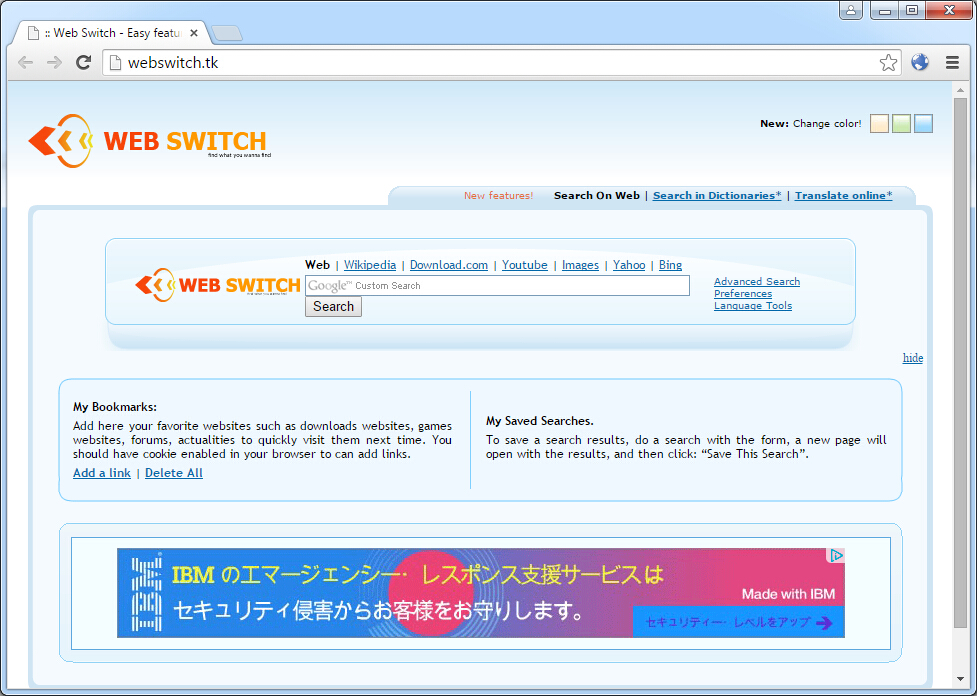Switch search source to Yahoo

pos(629,265)
